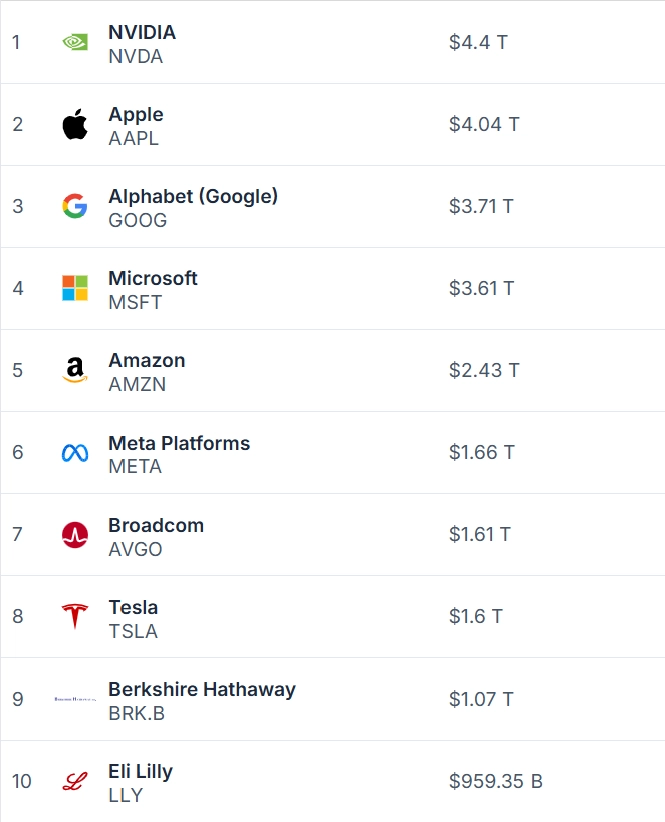Click the Tesla logo icon
665x822 pixels.
coord(75,617)
